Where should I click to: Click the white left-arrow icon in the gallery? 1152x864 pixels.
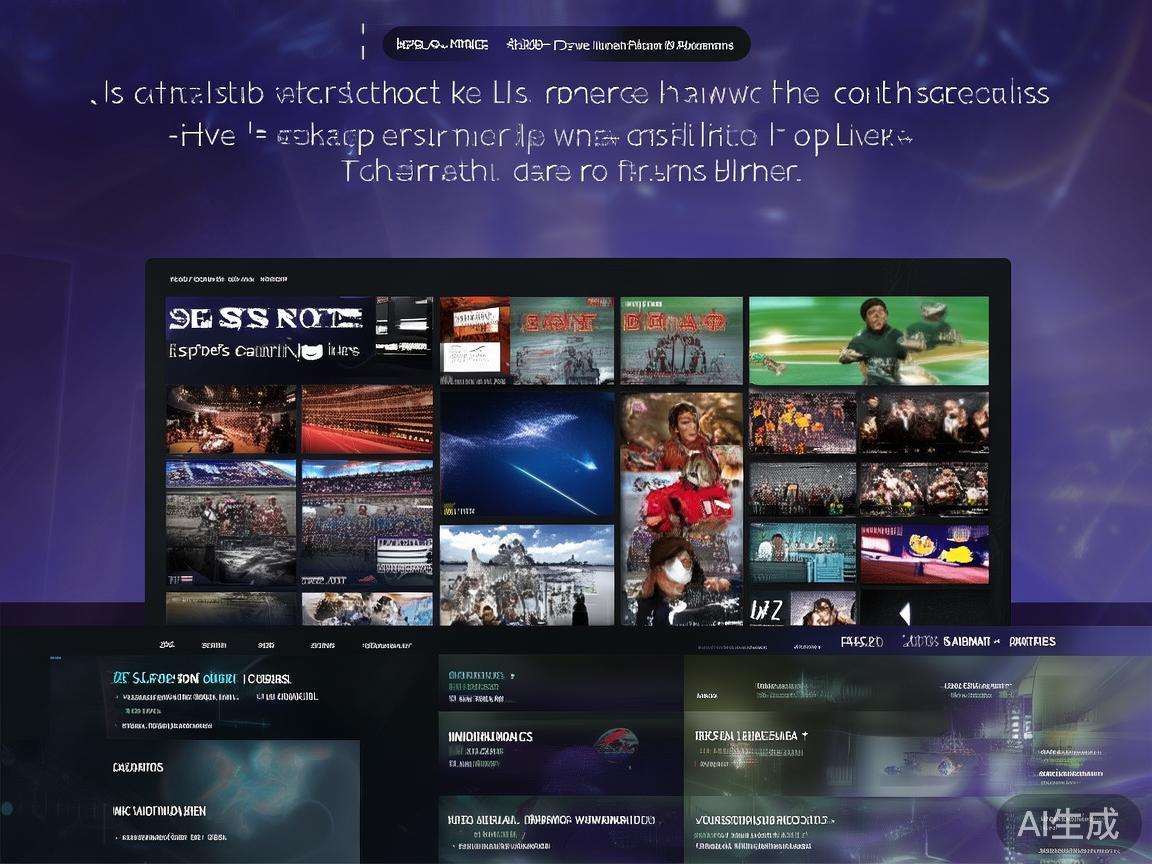pyautogui.click(x=904, y=613)
